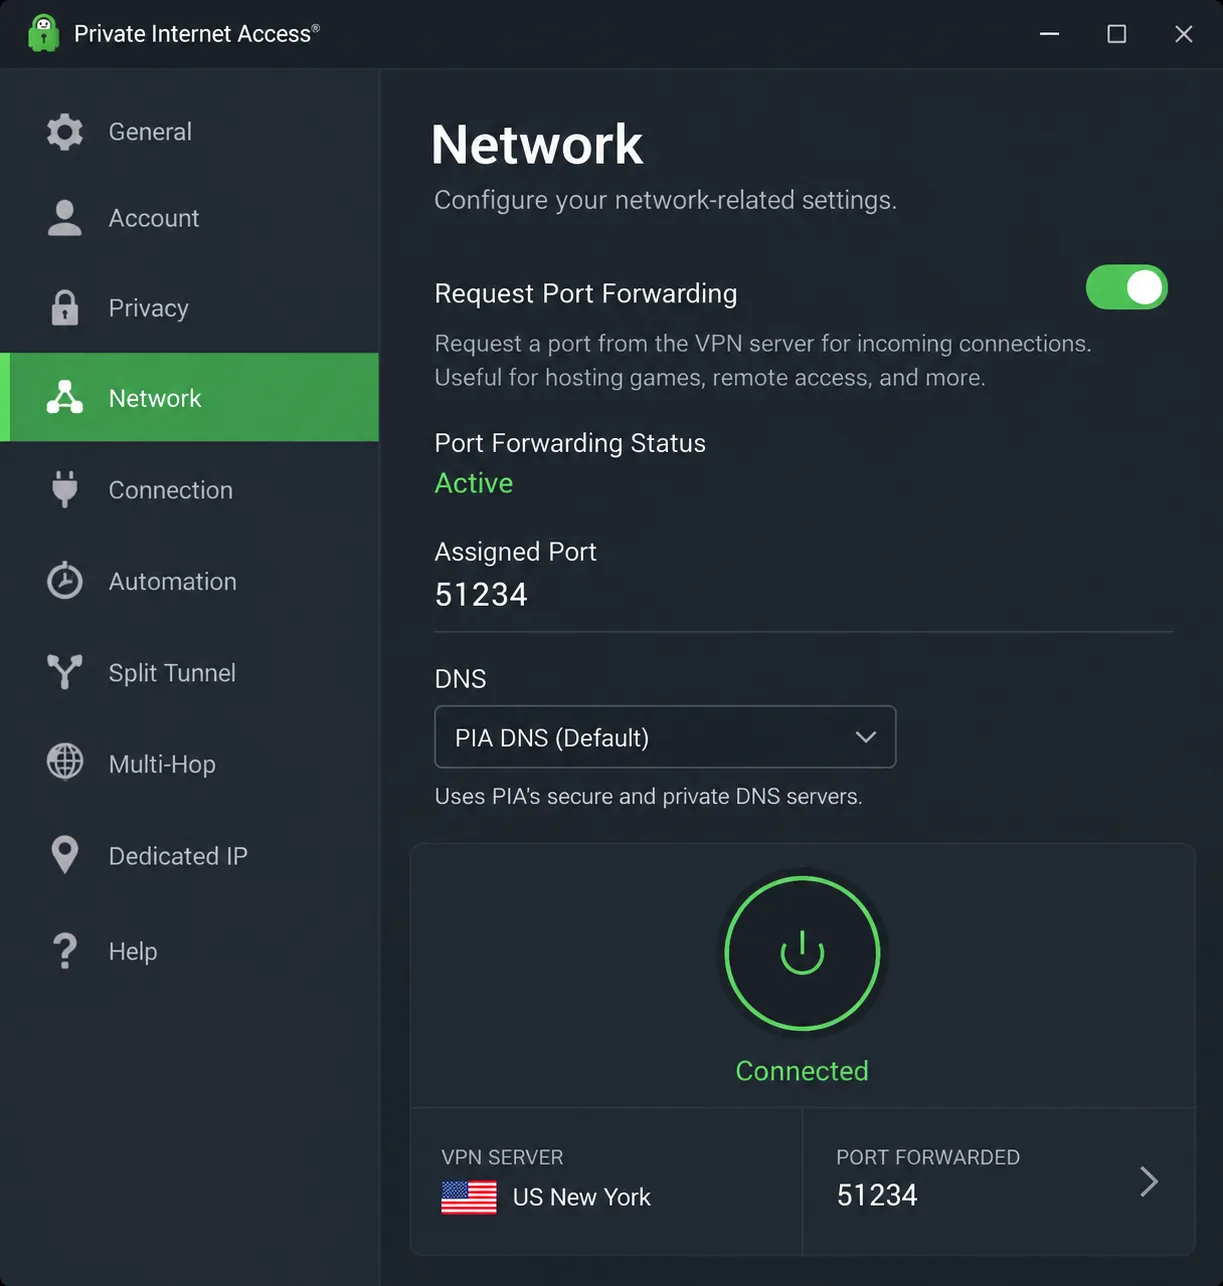
Task: Click the Split Tunnel fork icon
Action: coord(65,672)
